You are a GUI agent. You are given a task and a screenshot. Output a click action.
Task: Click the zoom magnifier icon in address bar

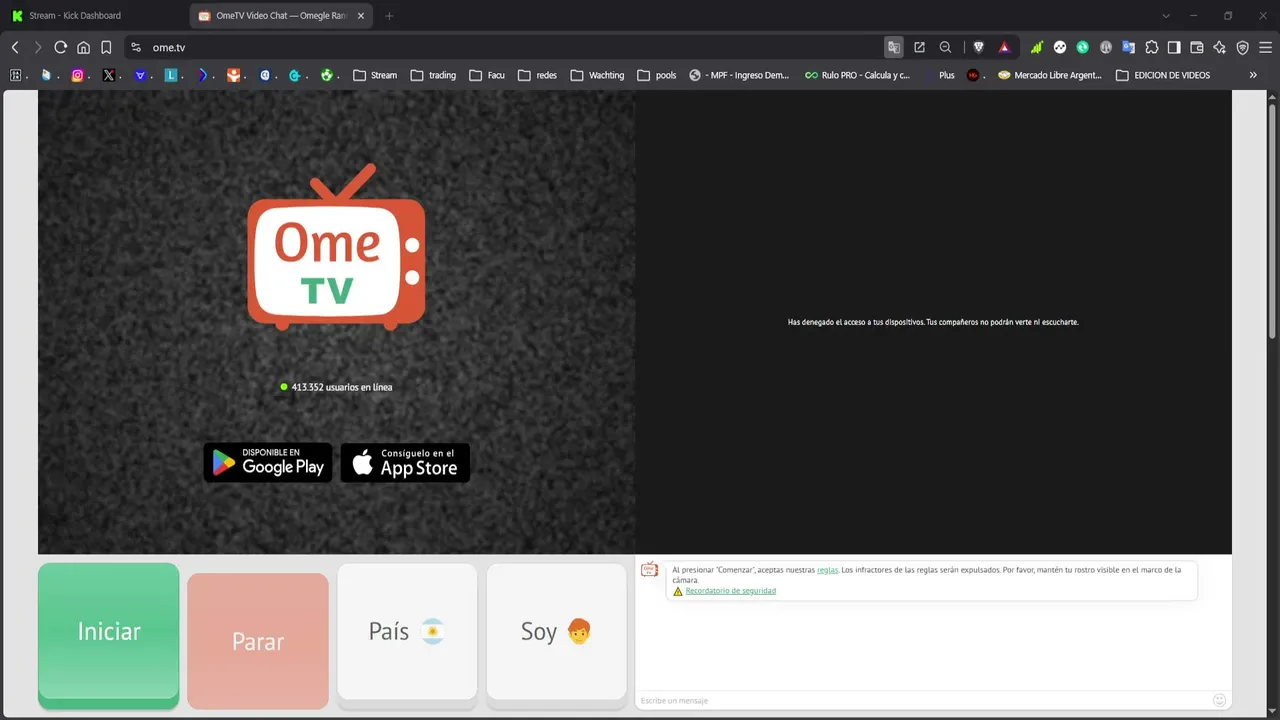945,47
